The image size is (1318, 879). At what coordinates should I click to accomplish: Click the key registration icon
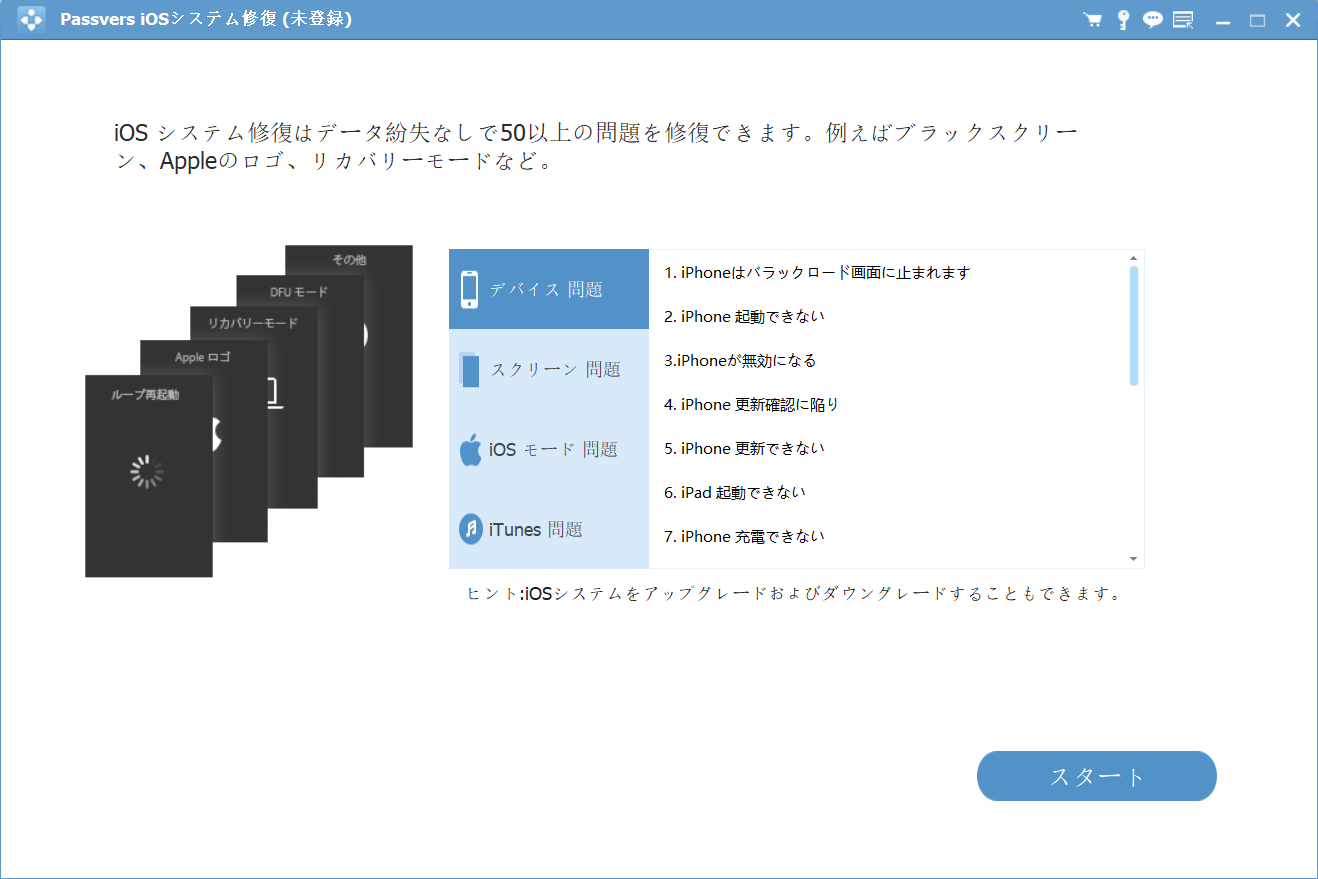coord(1123,20)
